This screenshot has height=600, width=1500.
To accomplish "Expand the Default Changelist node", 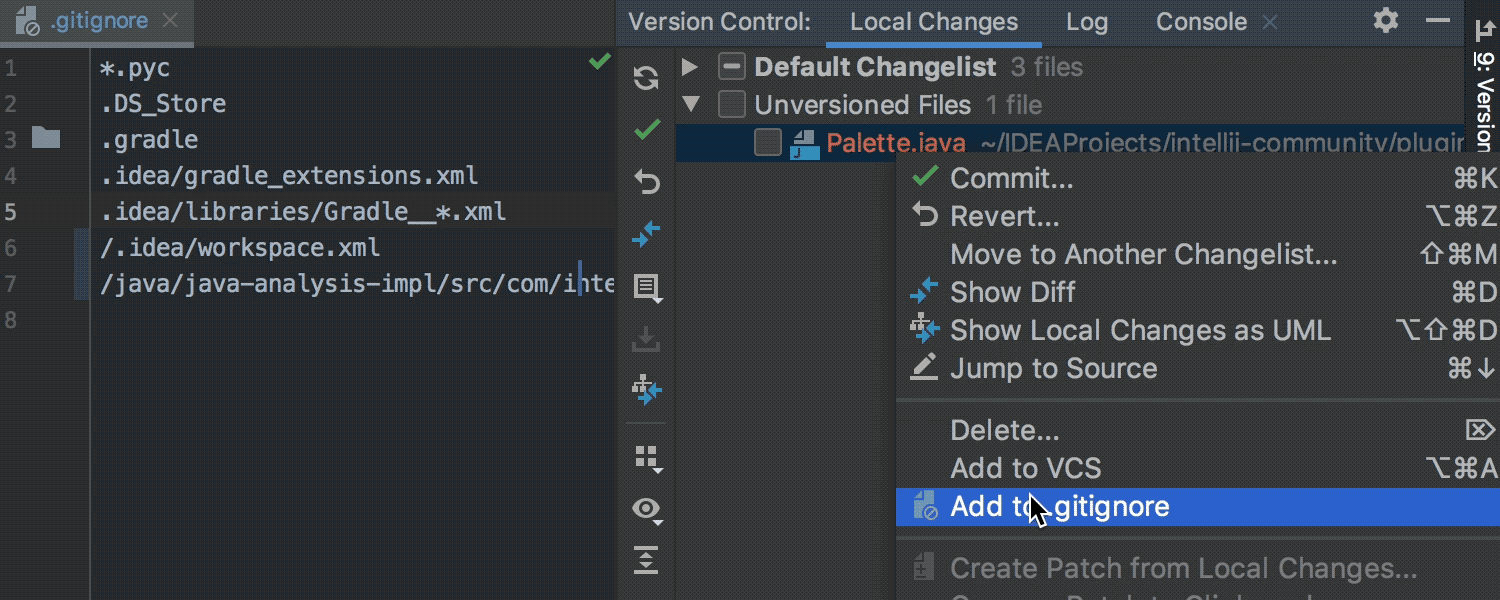I will [x=690, y=67].
